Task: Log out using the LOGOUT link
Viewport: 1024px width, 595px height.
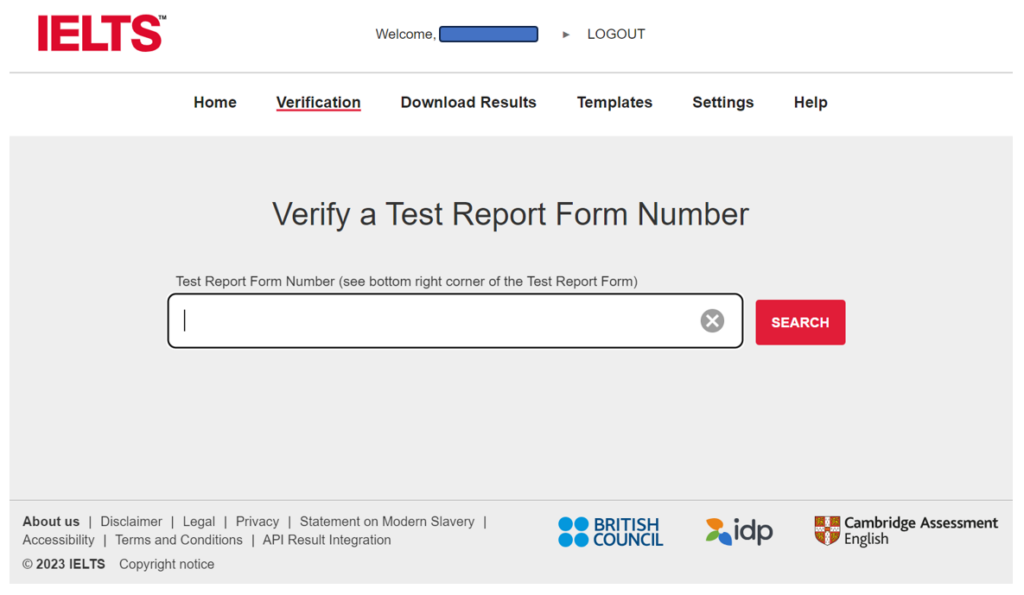Action: pyautogui.click(x=616, y=34)
